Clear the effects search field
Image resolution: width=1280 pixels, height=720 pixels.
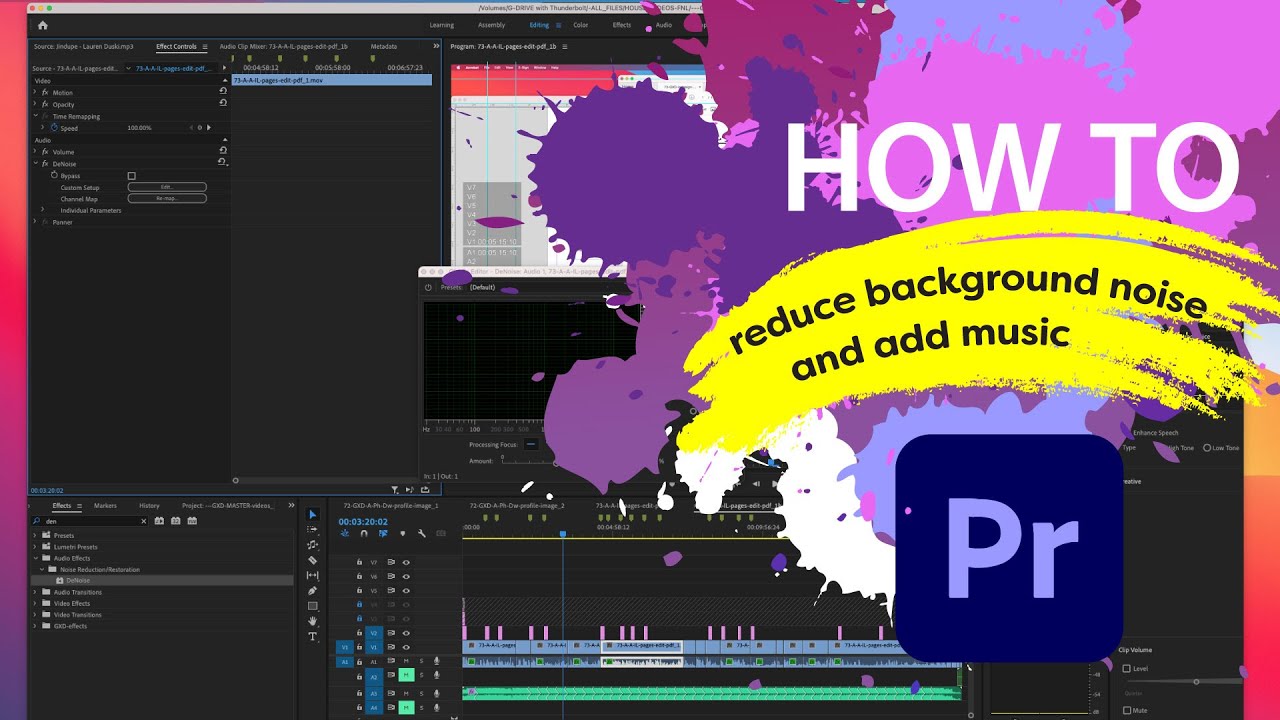coord(144,521)
